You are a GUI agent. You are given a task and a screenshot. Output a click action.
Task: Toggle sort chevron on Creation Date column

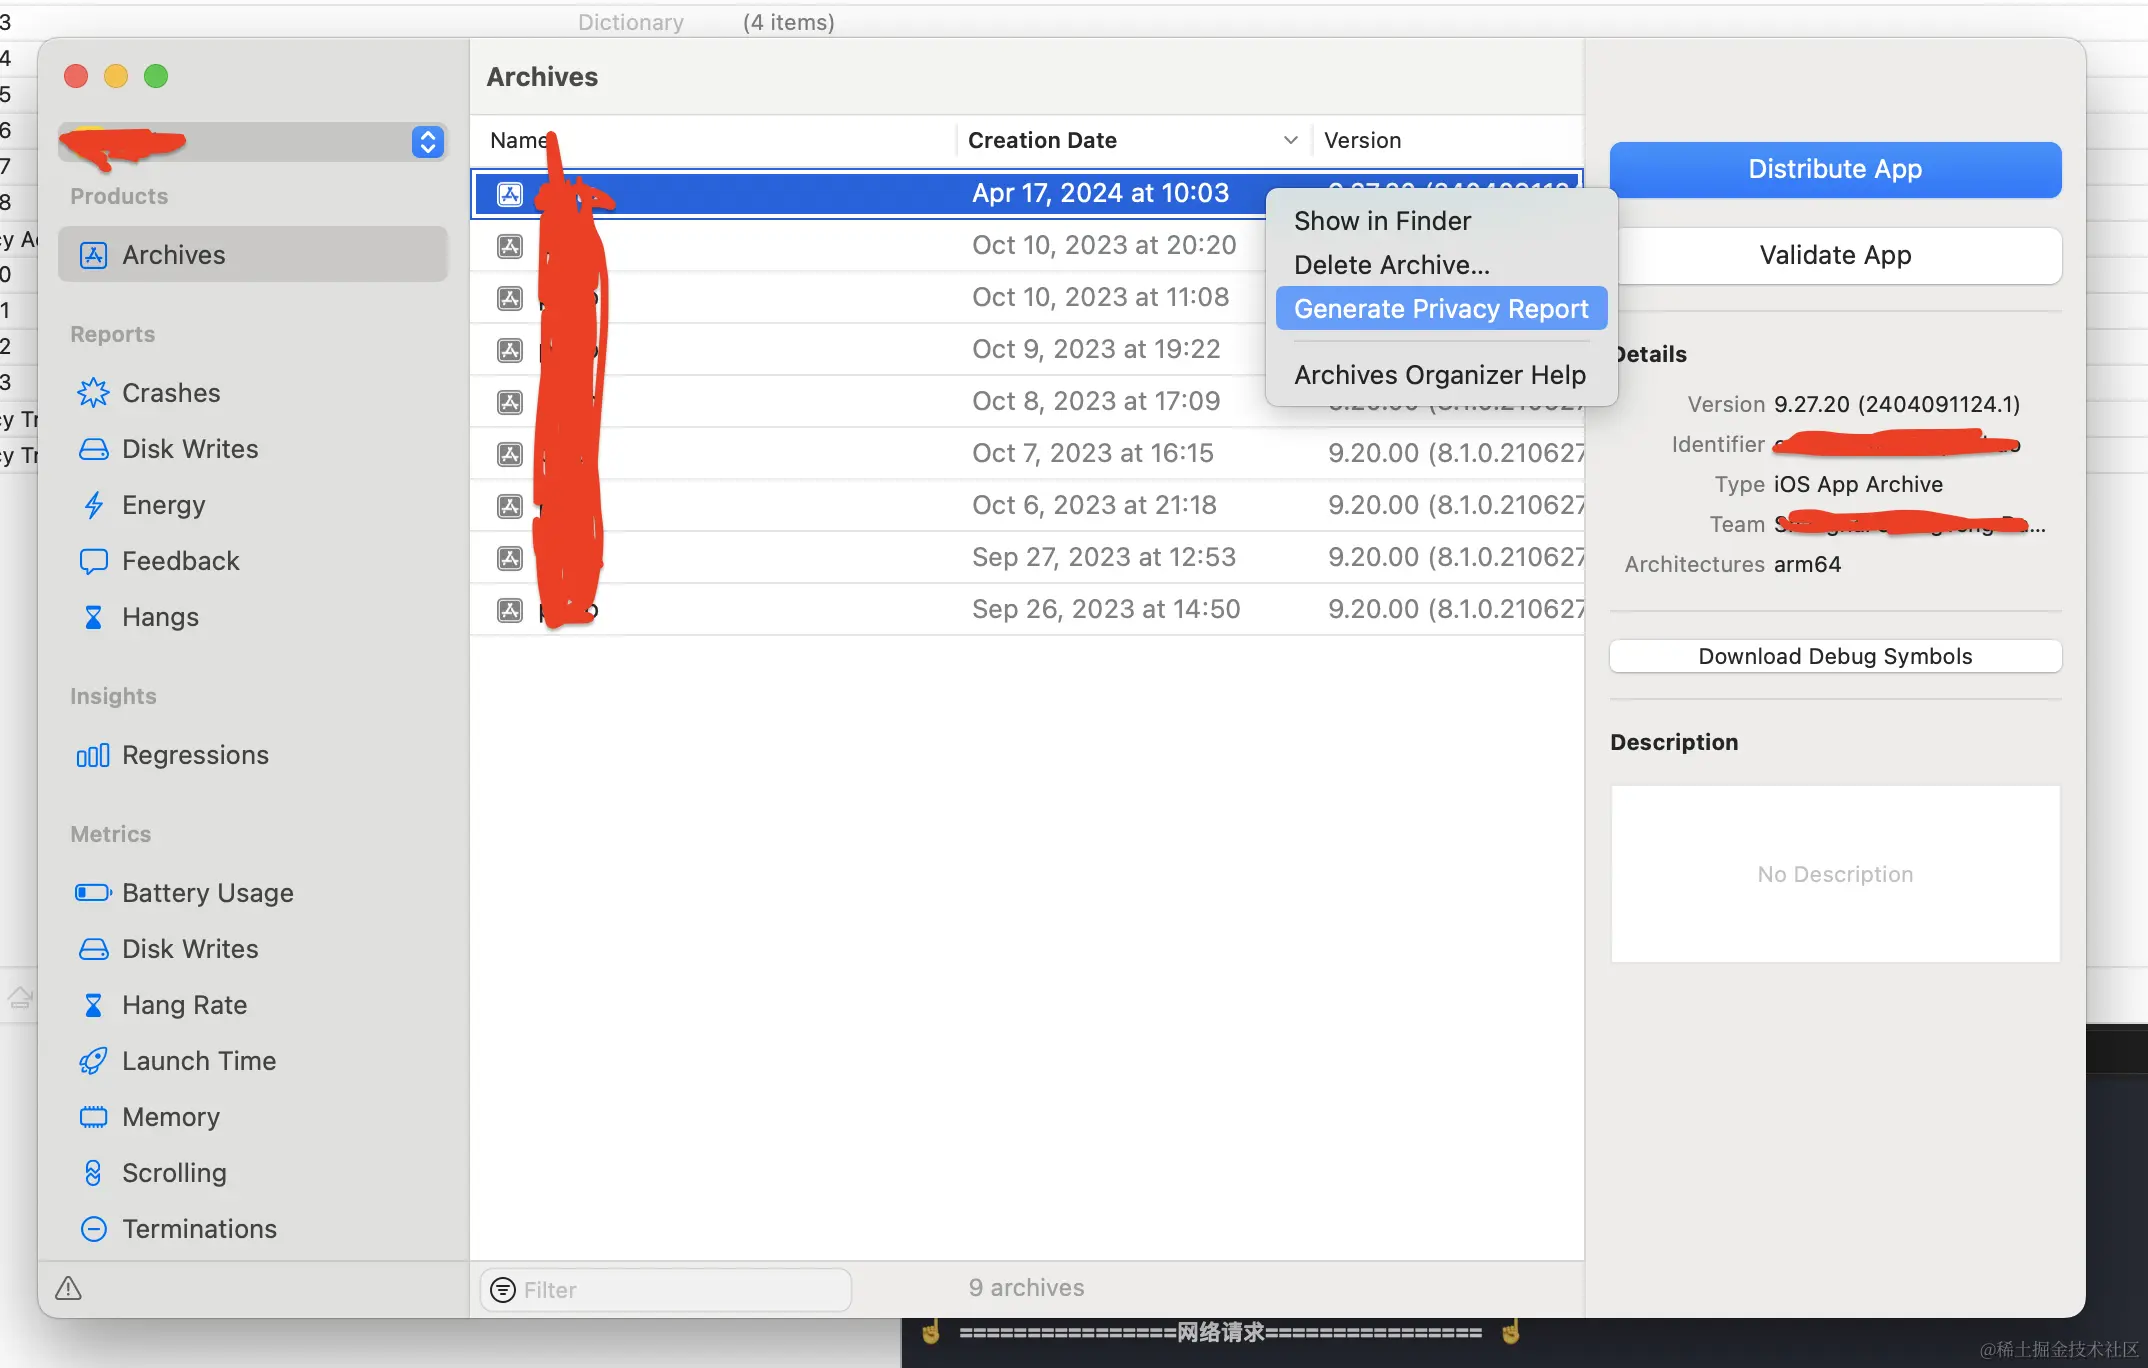(1291, 140)
